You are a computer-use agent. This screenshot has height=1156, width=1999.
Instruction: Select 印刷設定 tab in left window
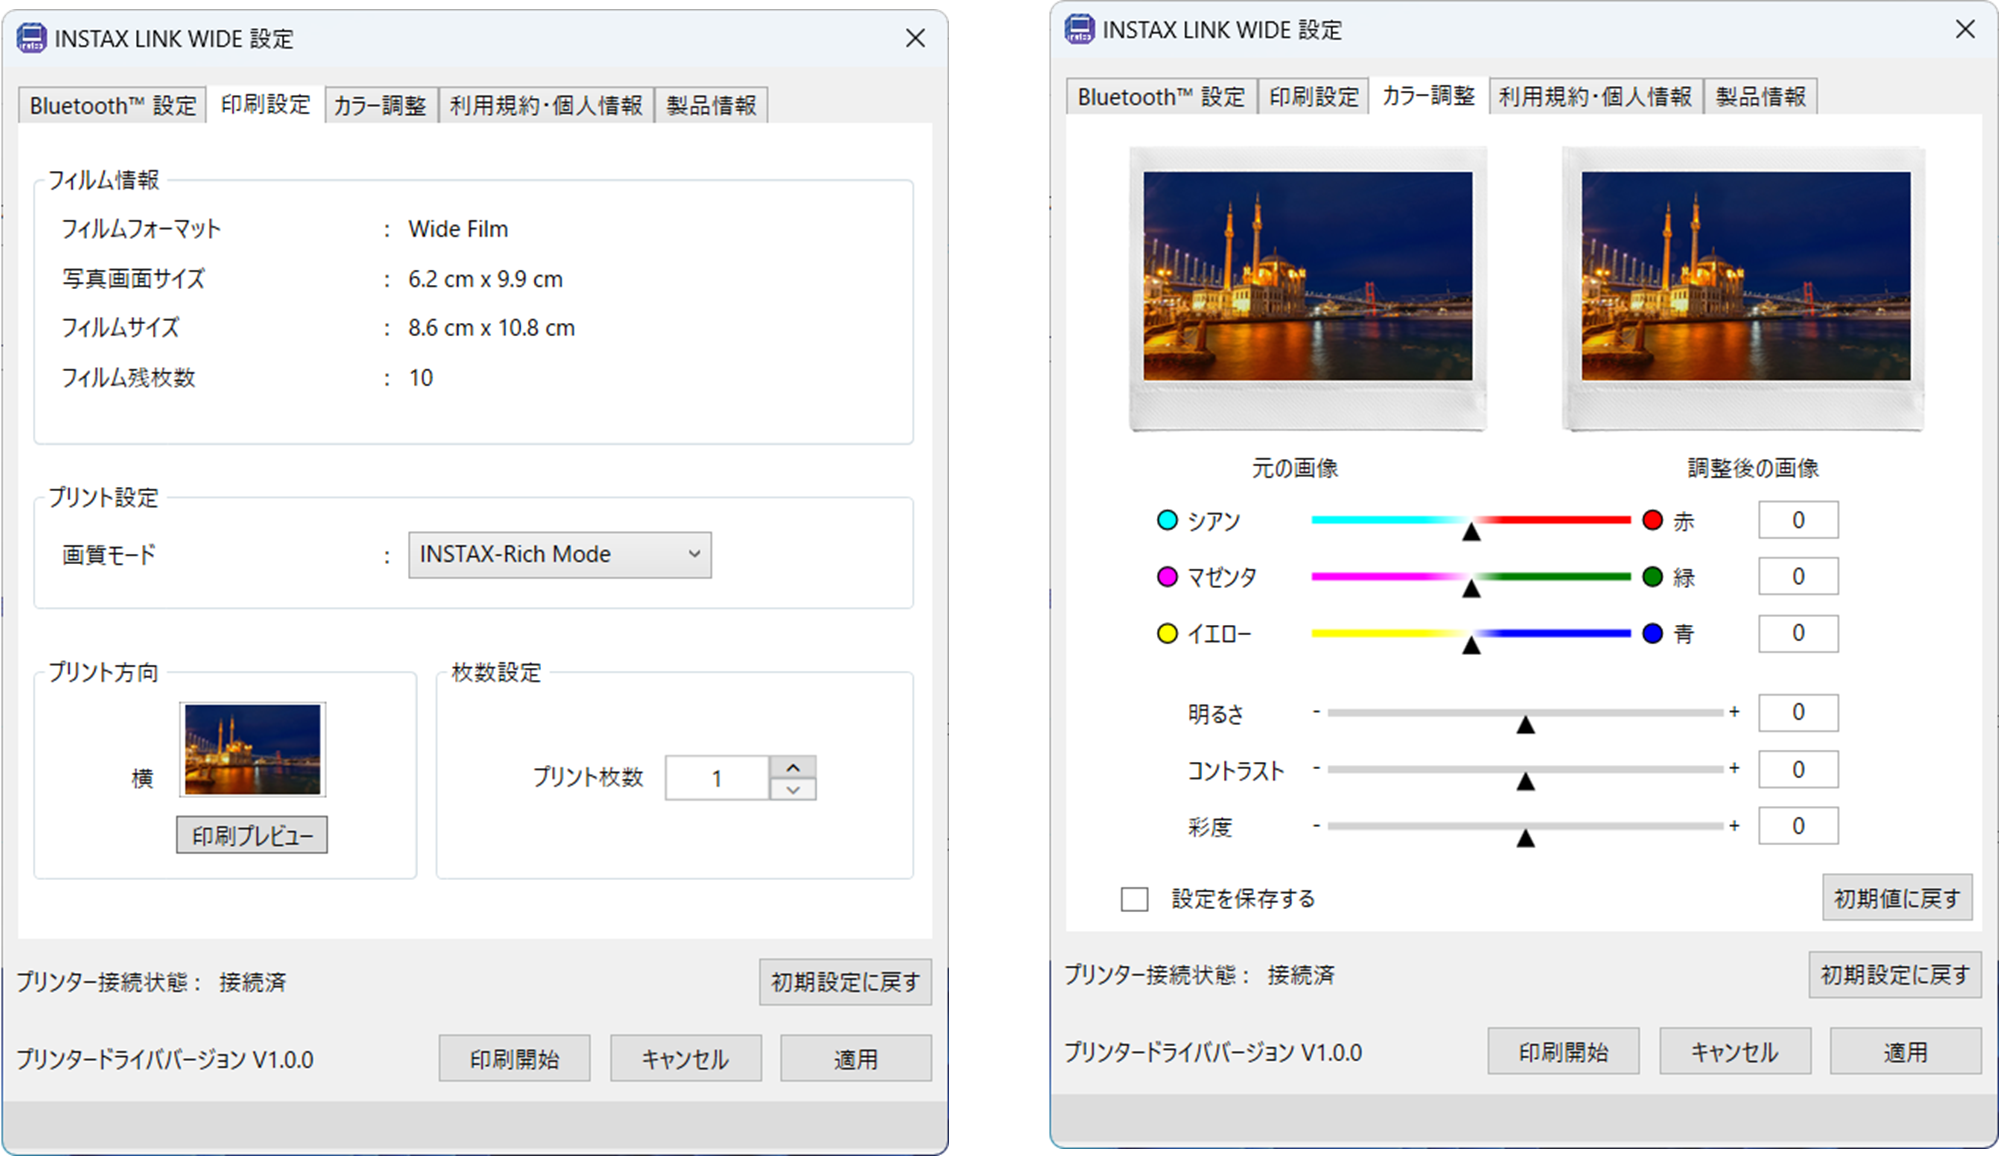[266, 104]
